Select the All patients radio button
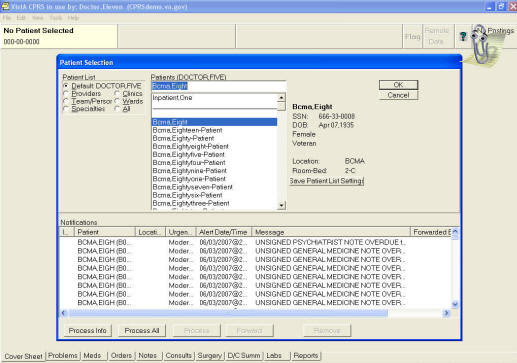The width and height of the screenshot is (517, 363). [117, 109]
